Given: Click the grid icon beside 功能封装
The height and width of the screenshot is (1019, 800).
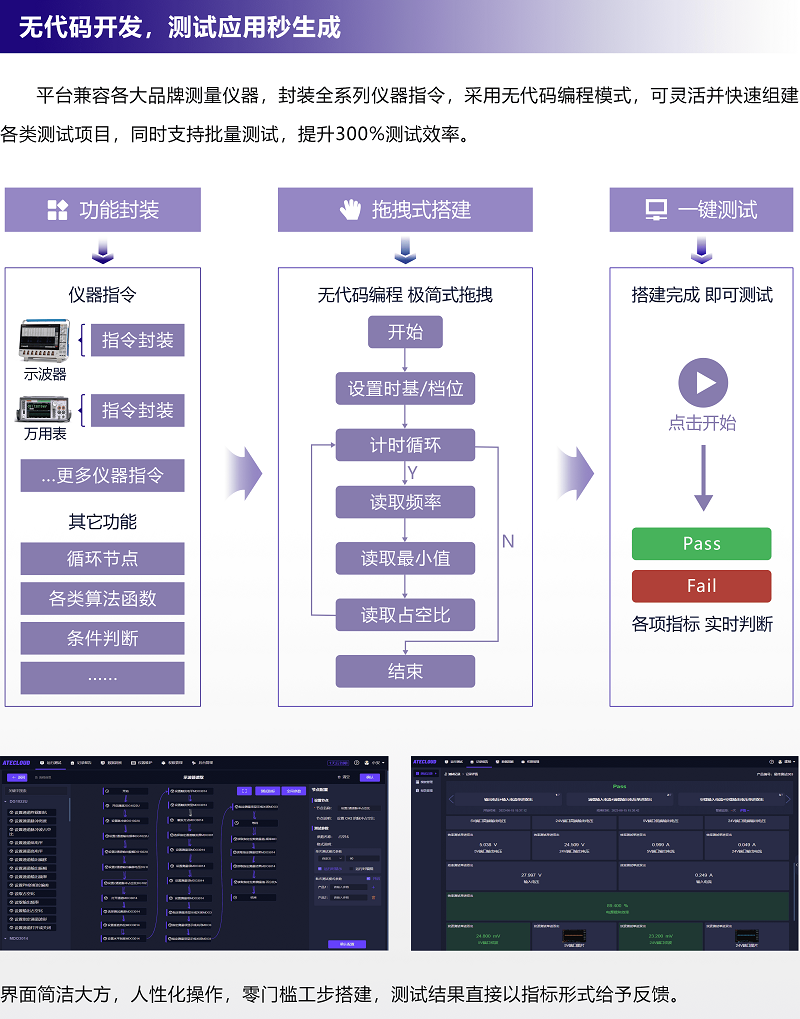Looking at the screenshot, I should coord(58,210).
